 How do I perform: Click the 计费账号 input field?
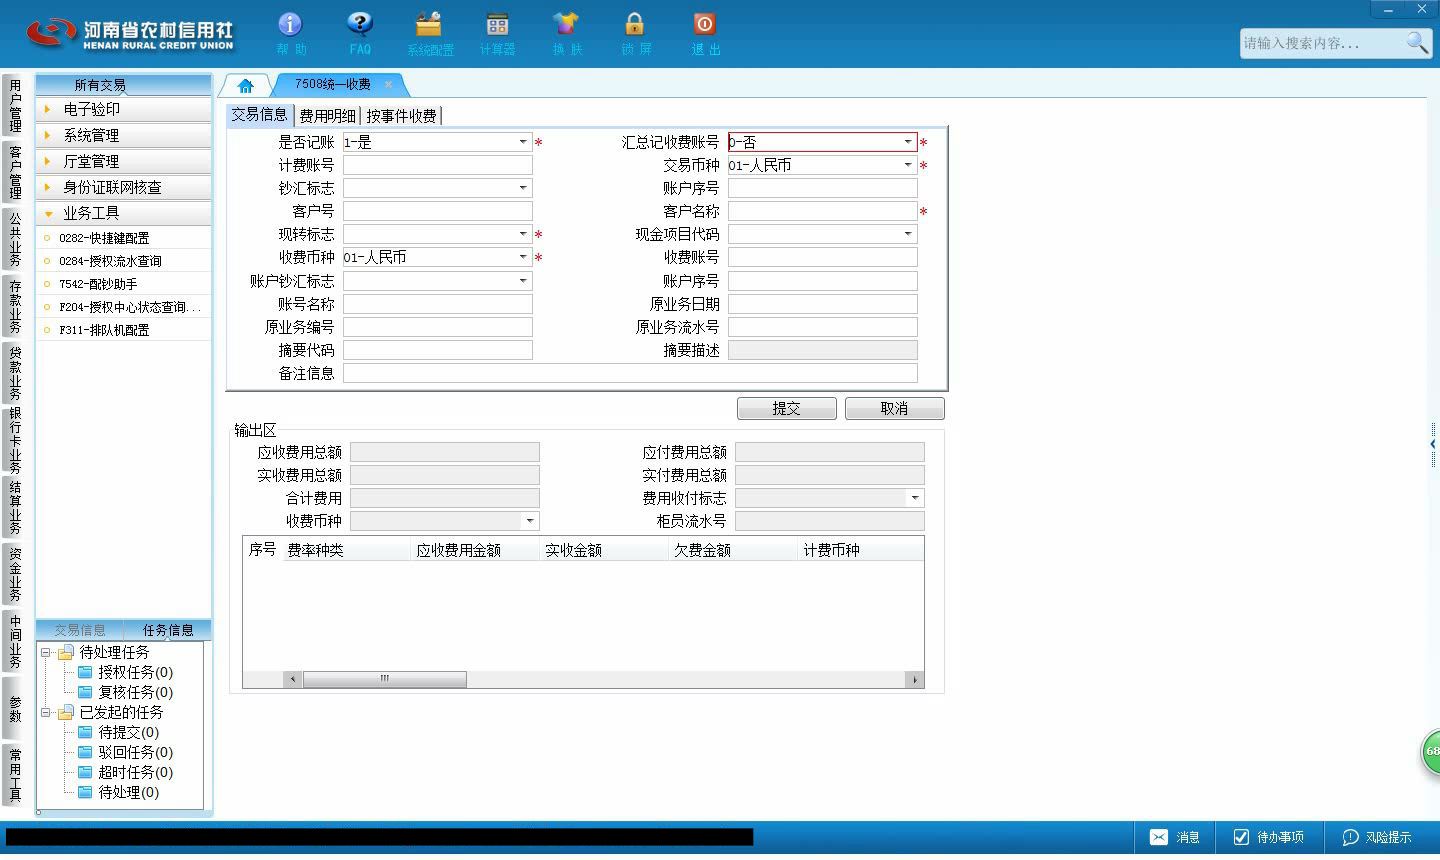point(438,165)
